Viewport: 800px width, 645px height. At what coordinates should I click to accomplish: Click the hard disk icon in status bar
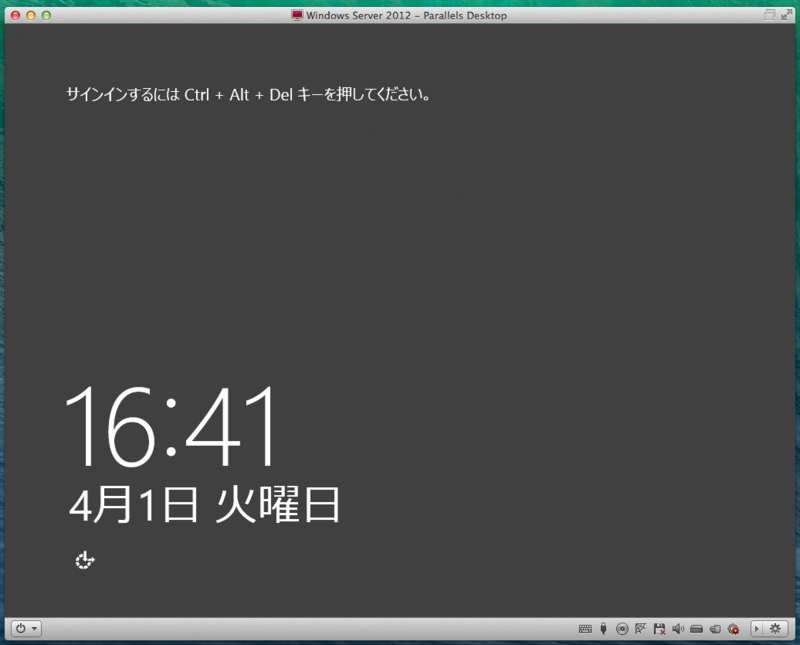tap(696, 629)
